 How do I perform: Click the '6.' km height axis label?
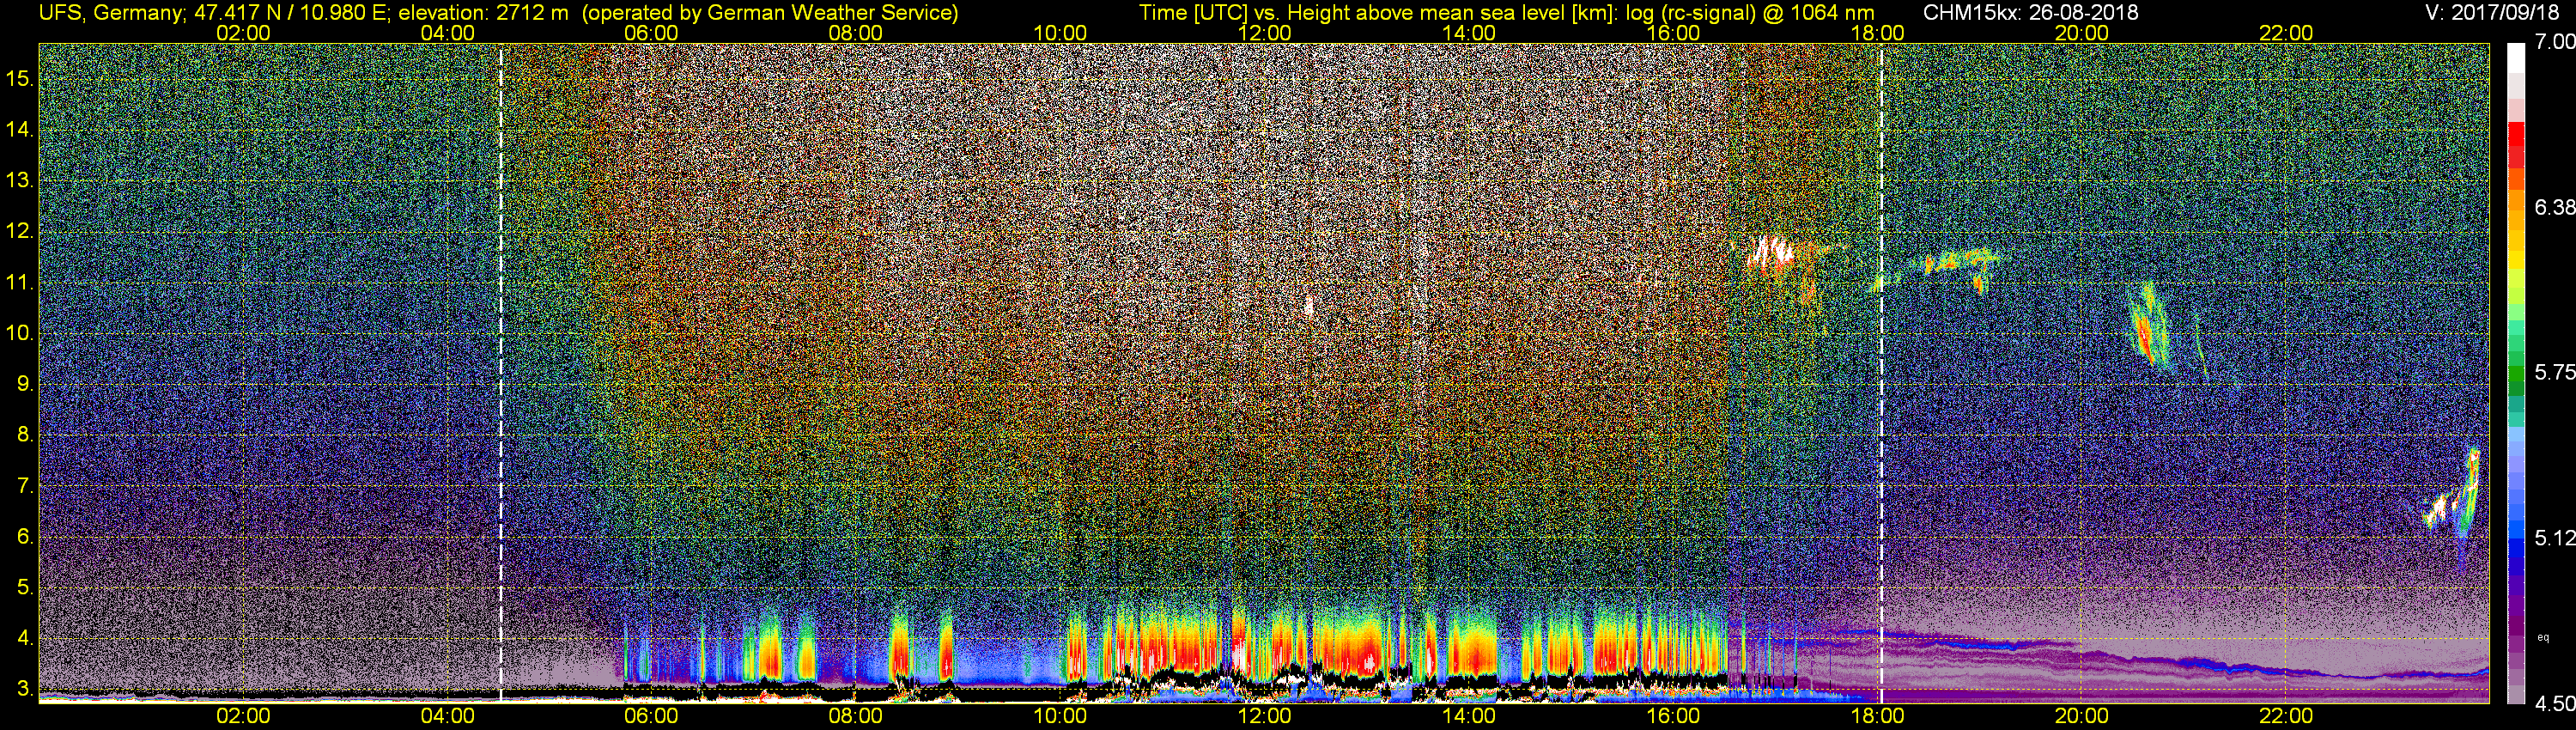point(25,536)
